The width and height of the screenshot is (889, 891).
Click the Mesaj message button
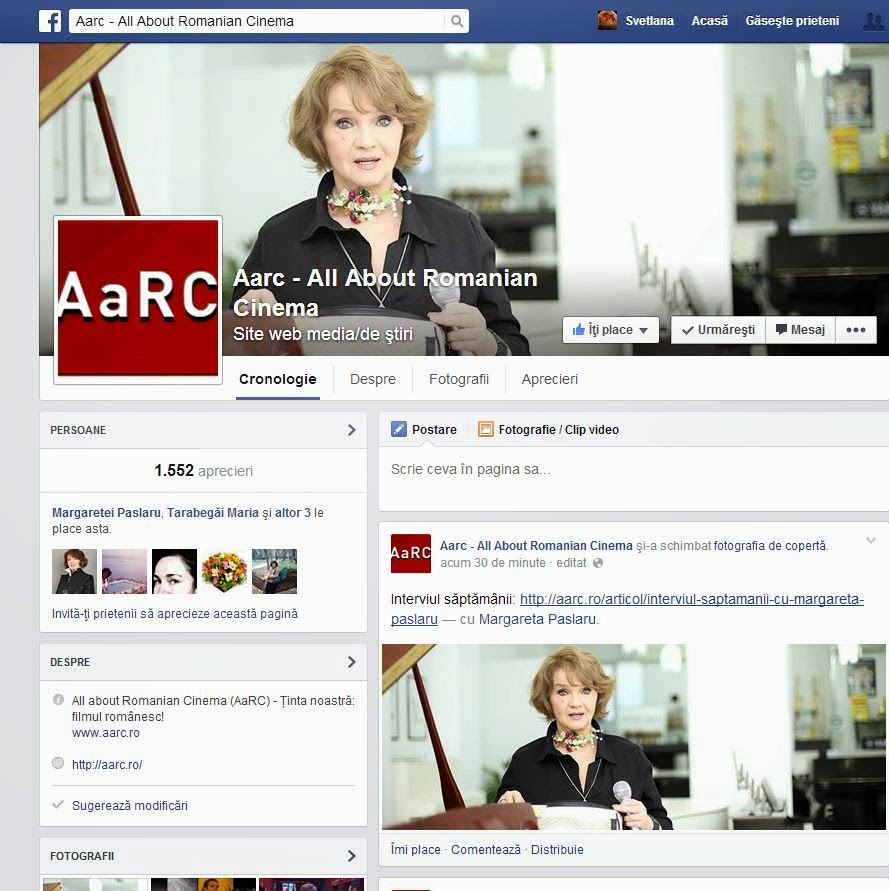(x=800, y=330)
